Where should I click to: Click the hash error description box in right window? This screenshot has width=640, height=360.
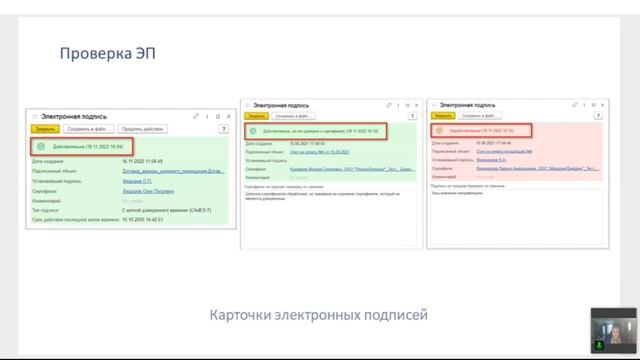point(517,217)
